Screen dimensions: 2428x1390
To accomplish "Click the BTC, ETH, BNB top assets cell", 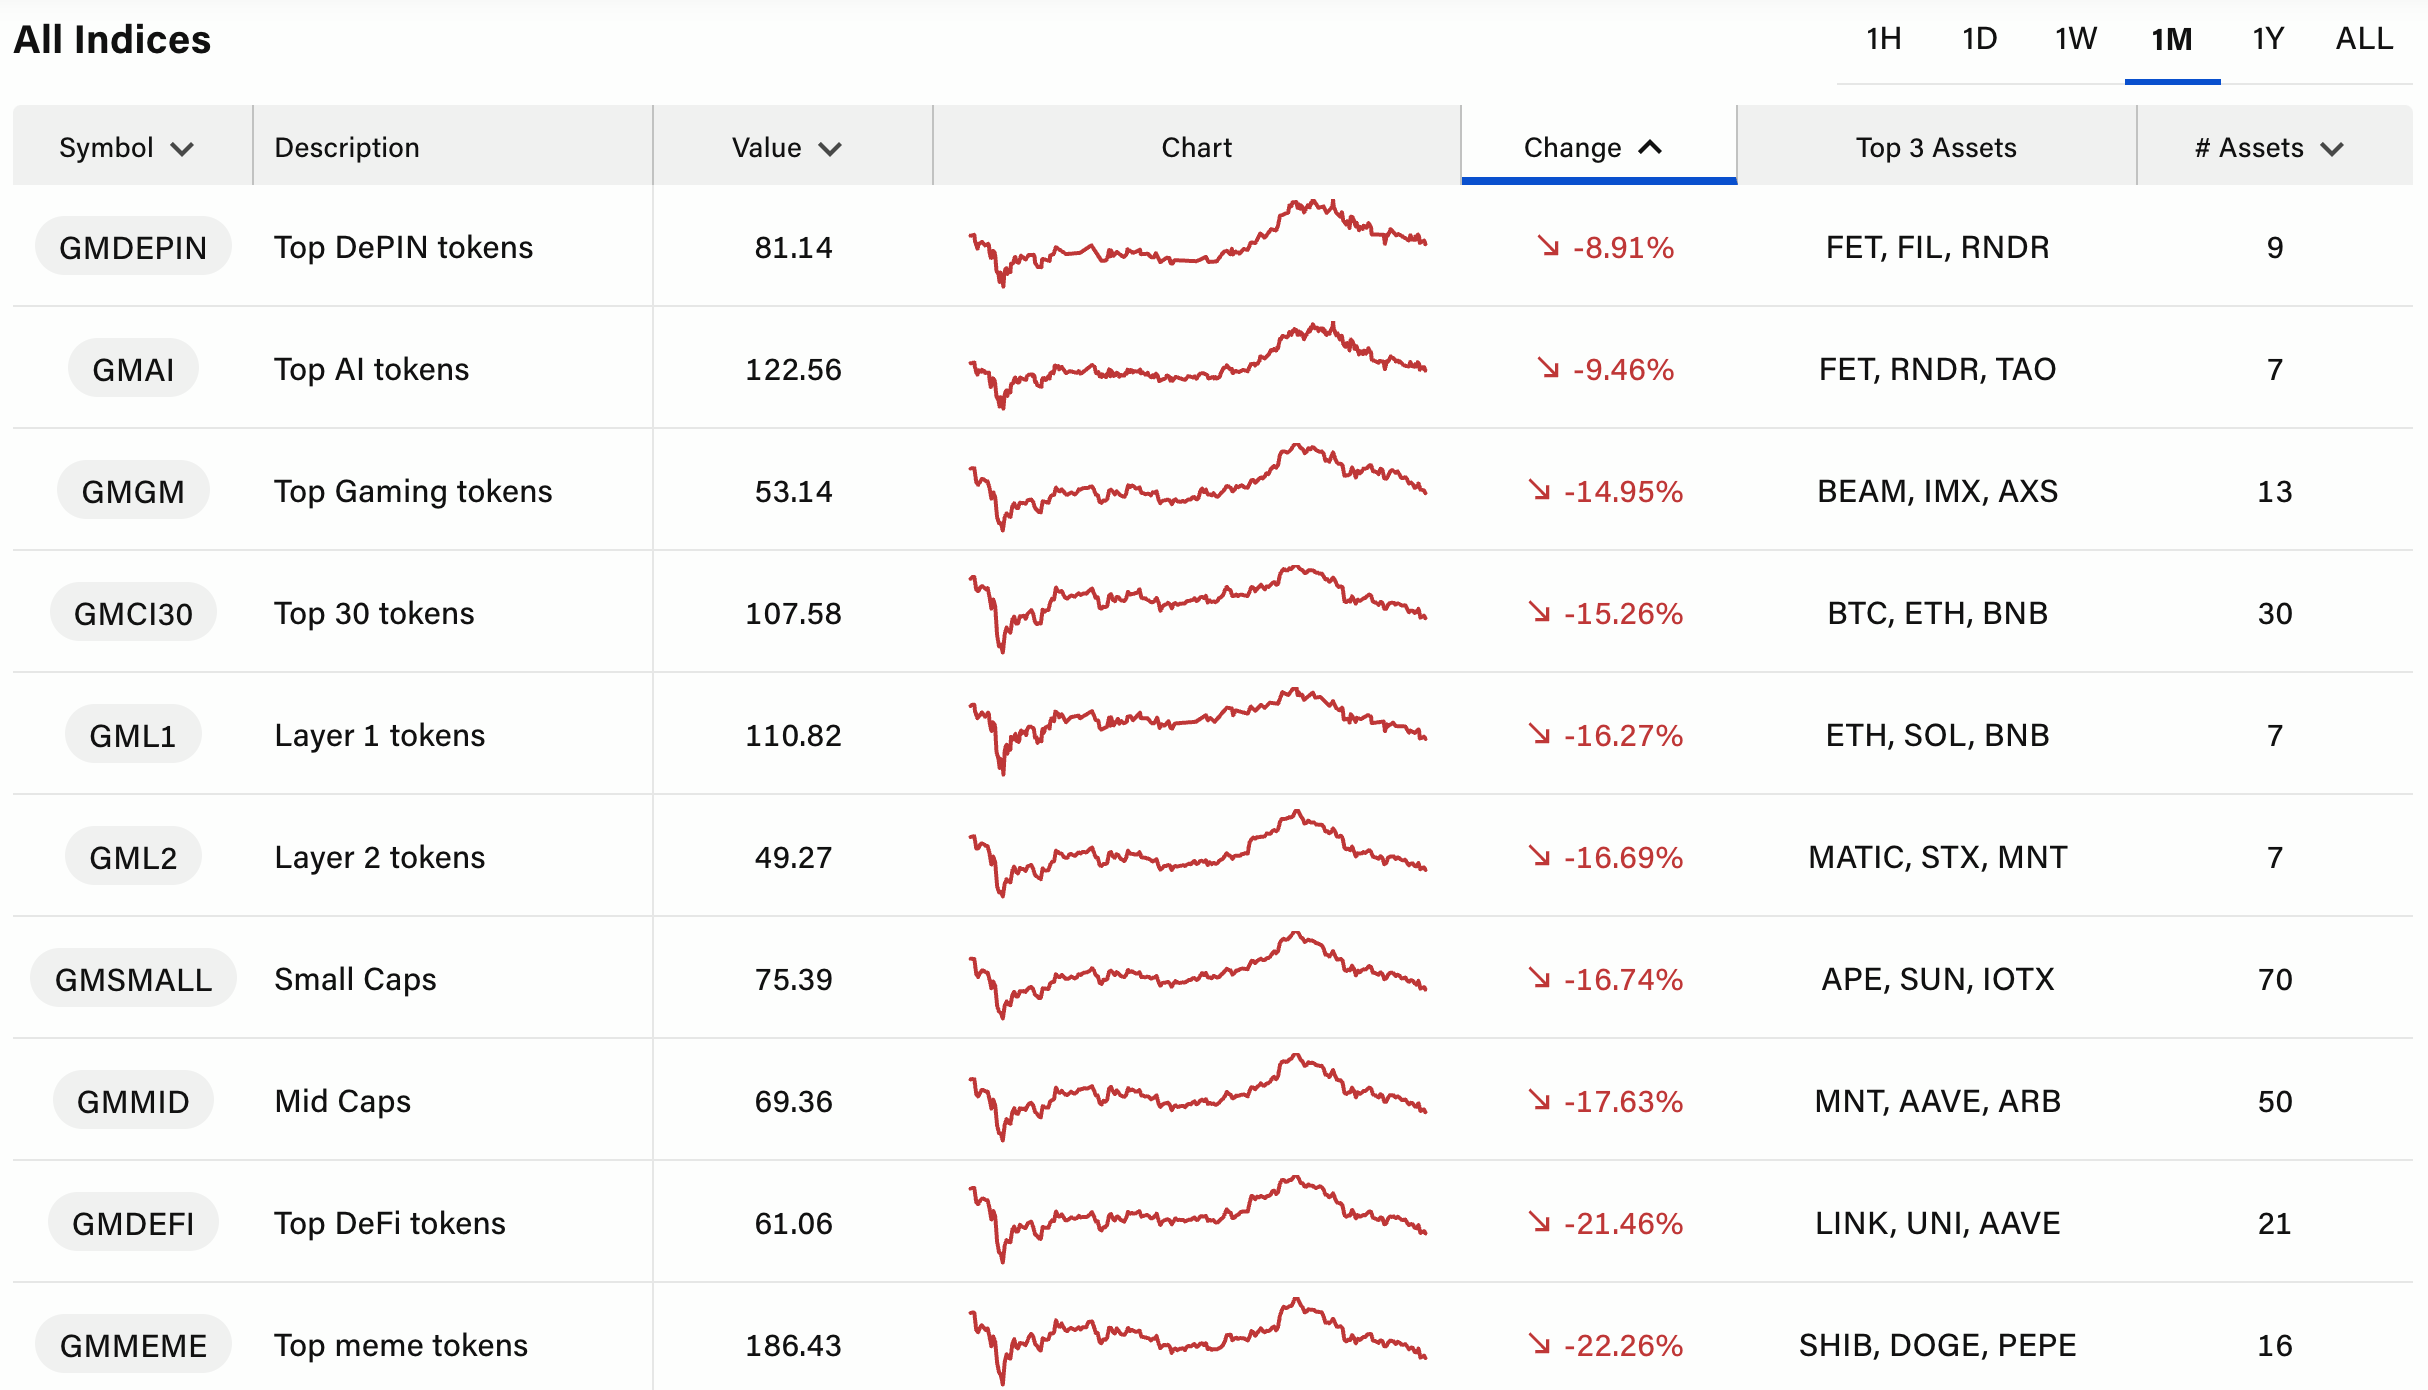I will pos(1937,613).
